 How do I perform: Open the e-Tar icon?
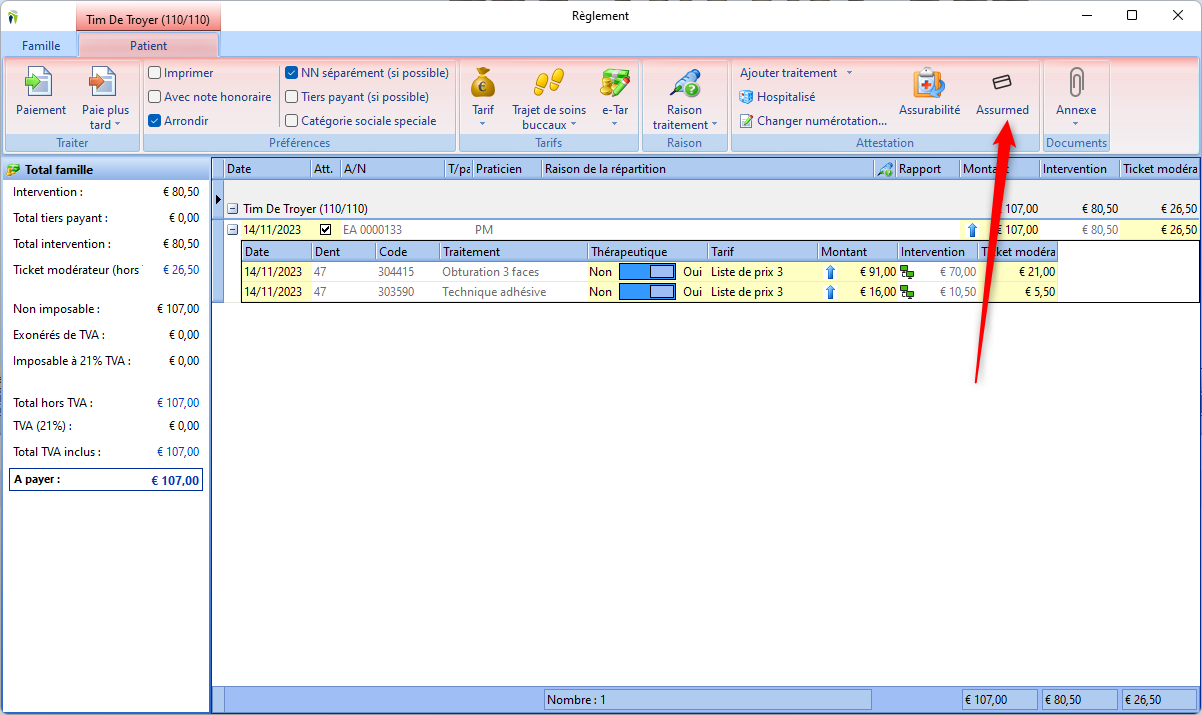tap(614, 82)
